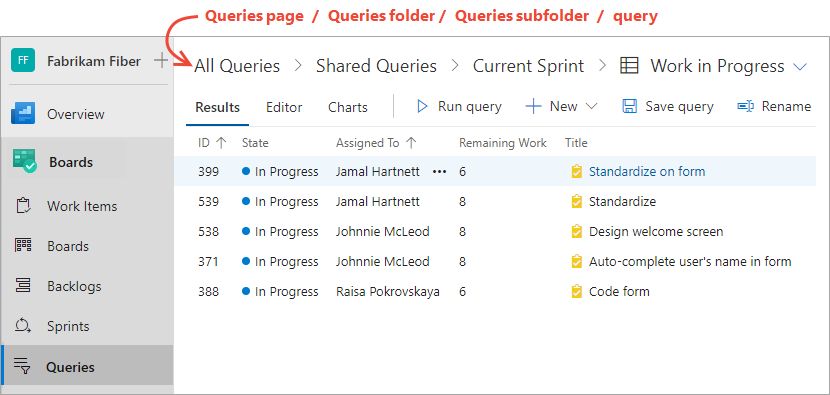Click the Boards hub icon
830x395 pixels.
[24, 161]
